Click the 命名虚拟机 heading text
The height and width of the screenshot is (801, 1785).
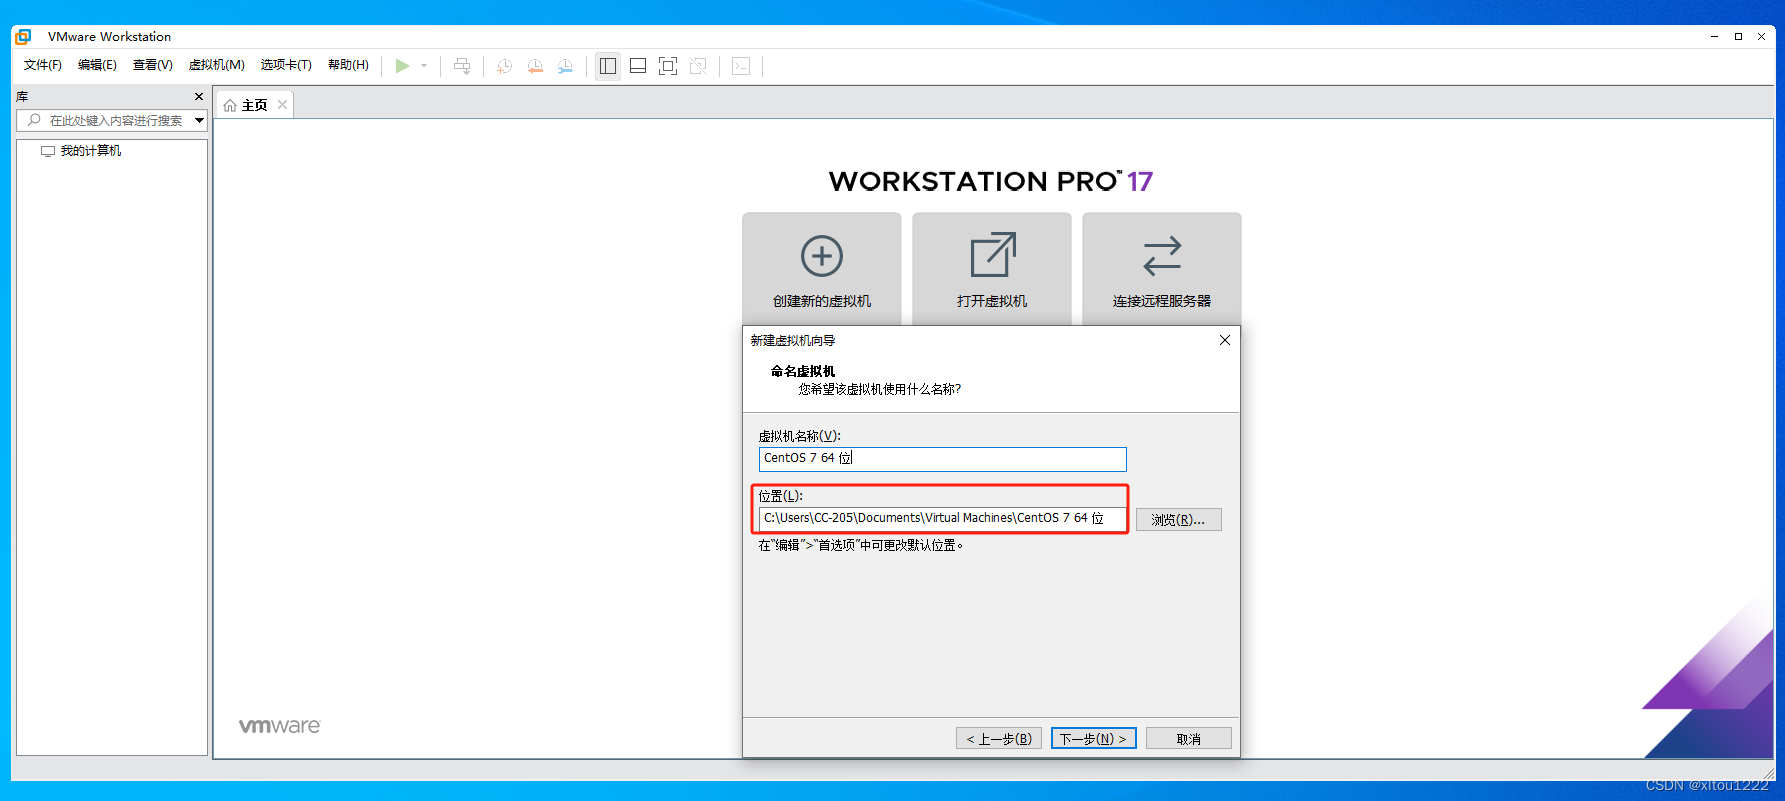tap(803, 371)
